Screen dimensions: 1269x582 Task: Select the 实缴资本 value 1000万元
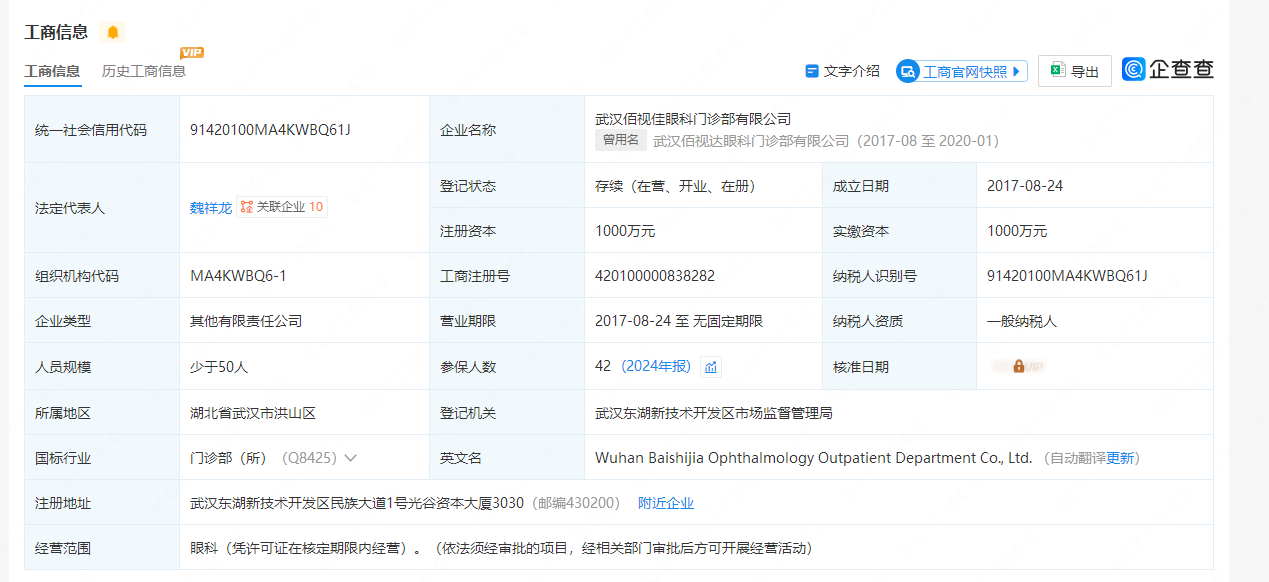coord(1017,231)
